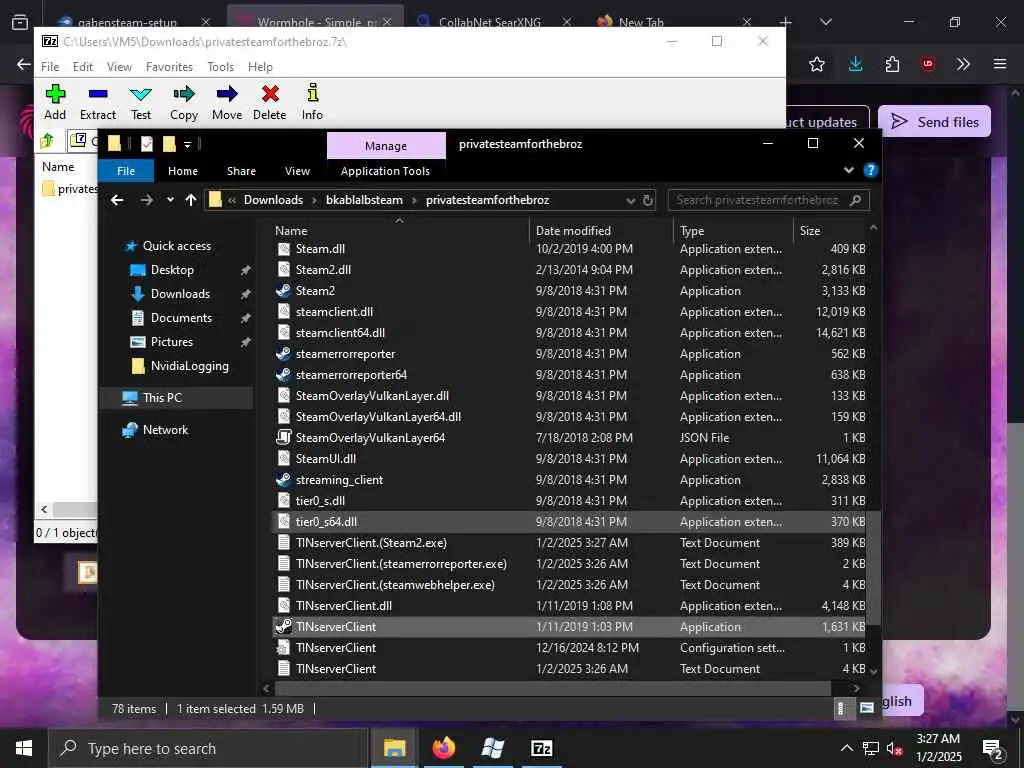Switch to the View ribbon tab in Explorer
This screenshot has height=768, width=1024.
click(x=297, y=171)
